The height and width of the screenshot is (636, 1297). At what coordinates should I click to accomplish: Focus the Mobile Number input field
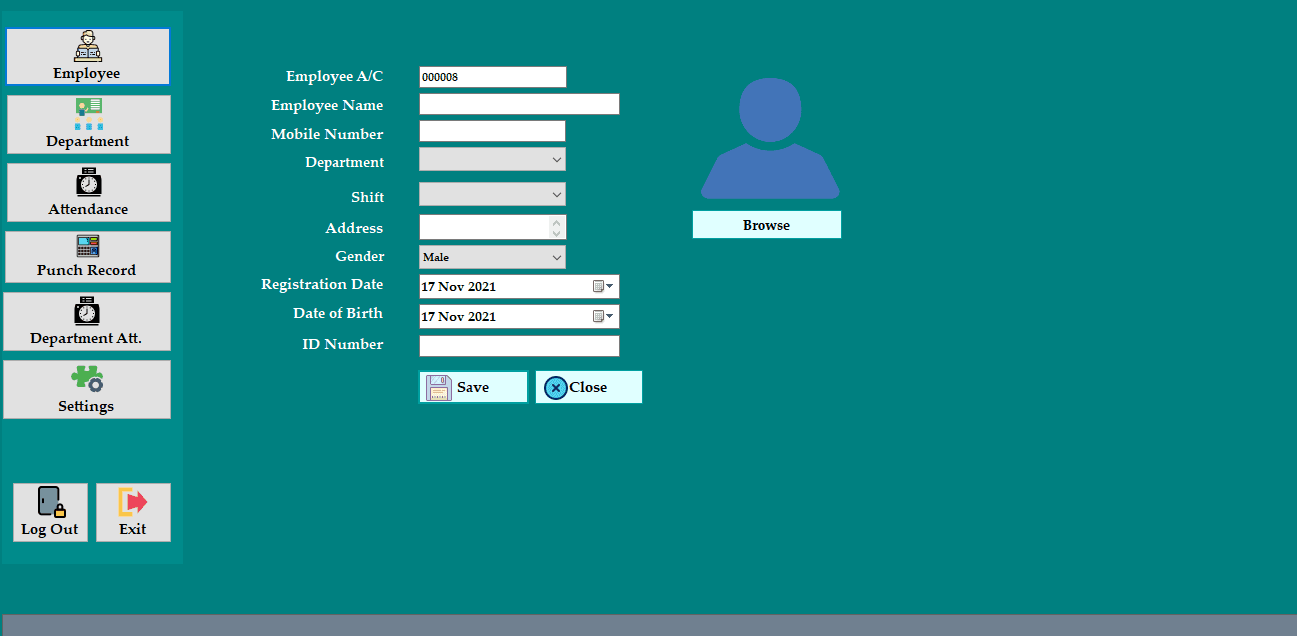(x=492, y=131)
